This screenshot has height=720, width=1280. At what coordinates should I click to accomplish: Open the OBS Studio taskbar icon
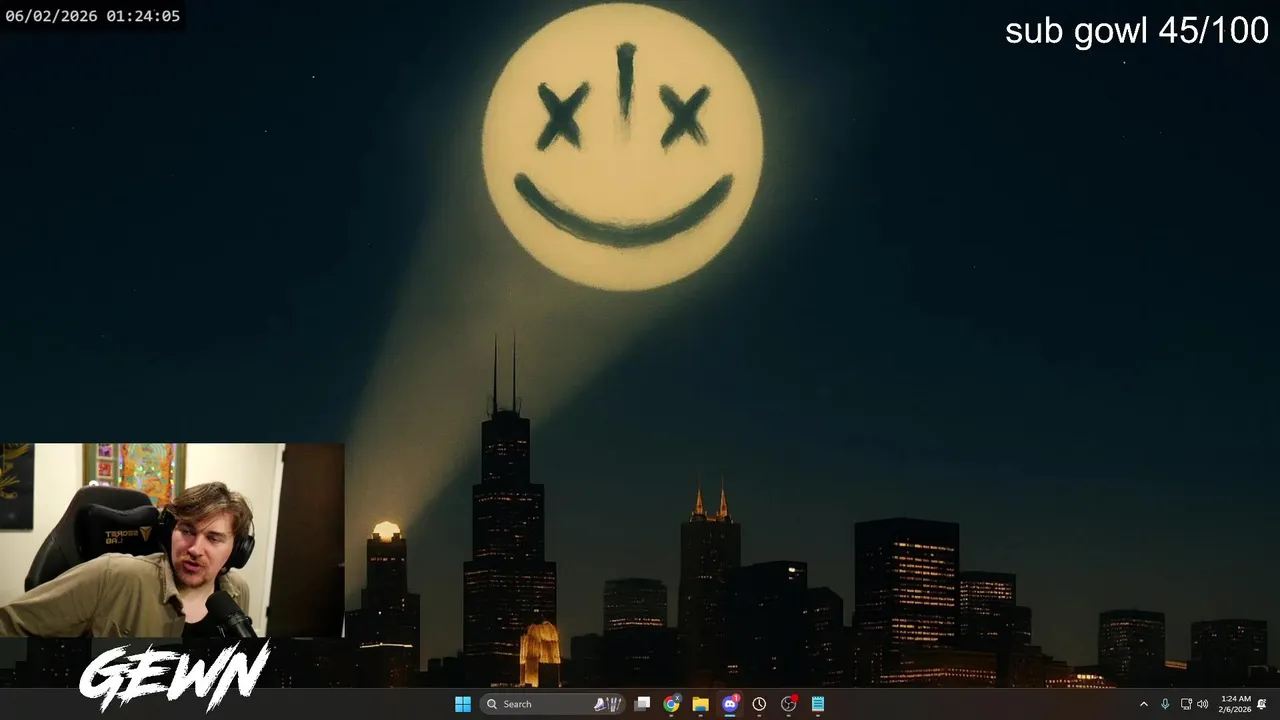coord(789,704)
